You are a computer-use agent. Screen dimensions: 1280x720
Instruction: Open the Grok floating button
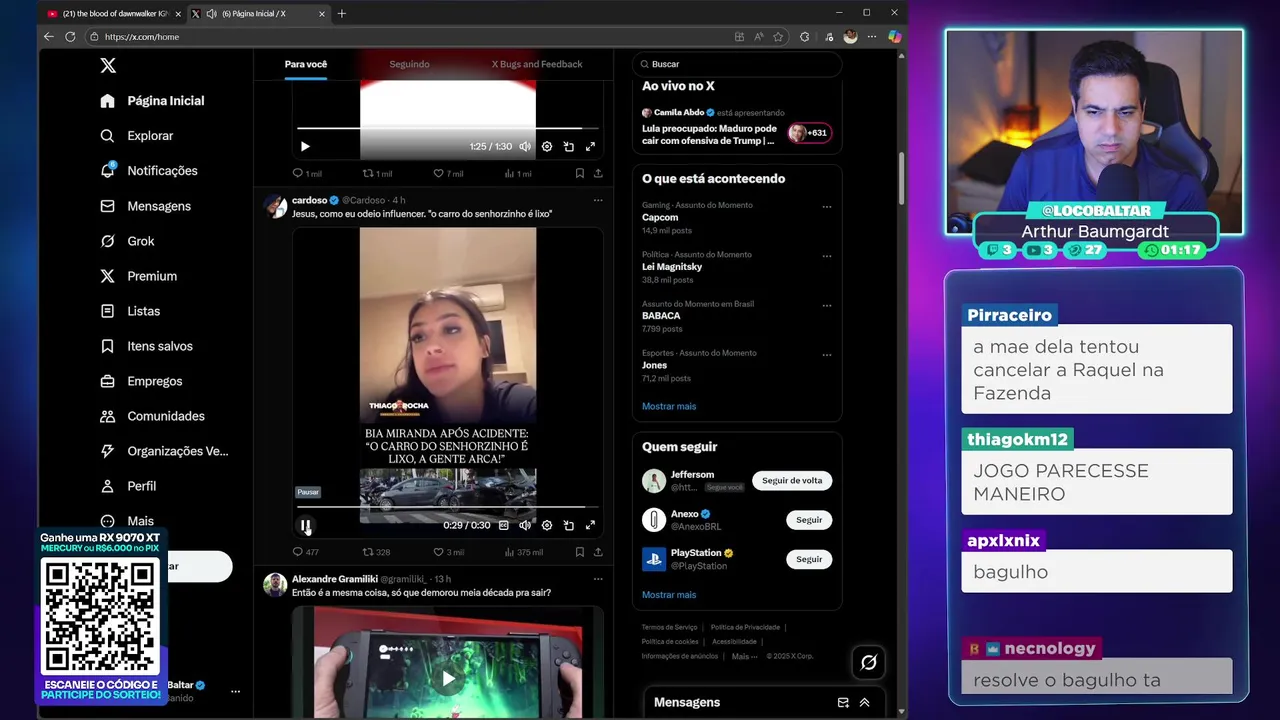point(868,662)
